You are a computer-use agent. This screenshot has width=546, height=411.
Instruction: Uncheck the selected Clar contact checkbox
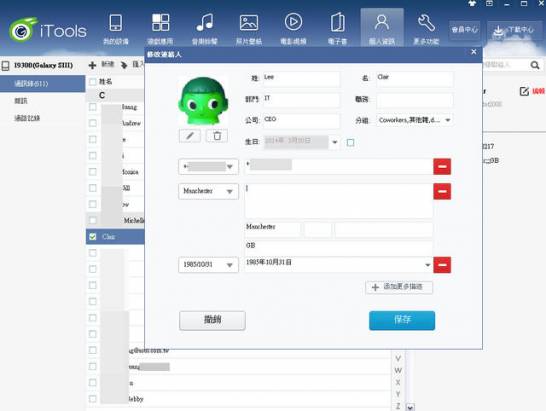click(x=93, y=236)
